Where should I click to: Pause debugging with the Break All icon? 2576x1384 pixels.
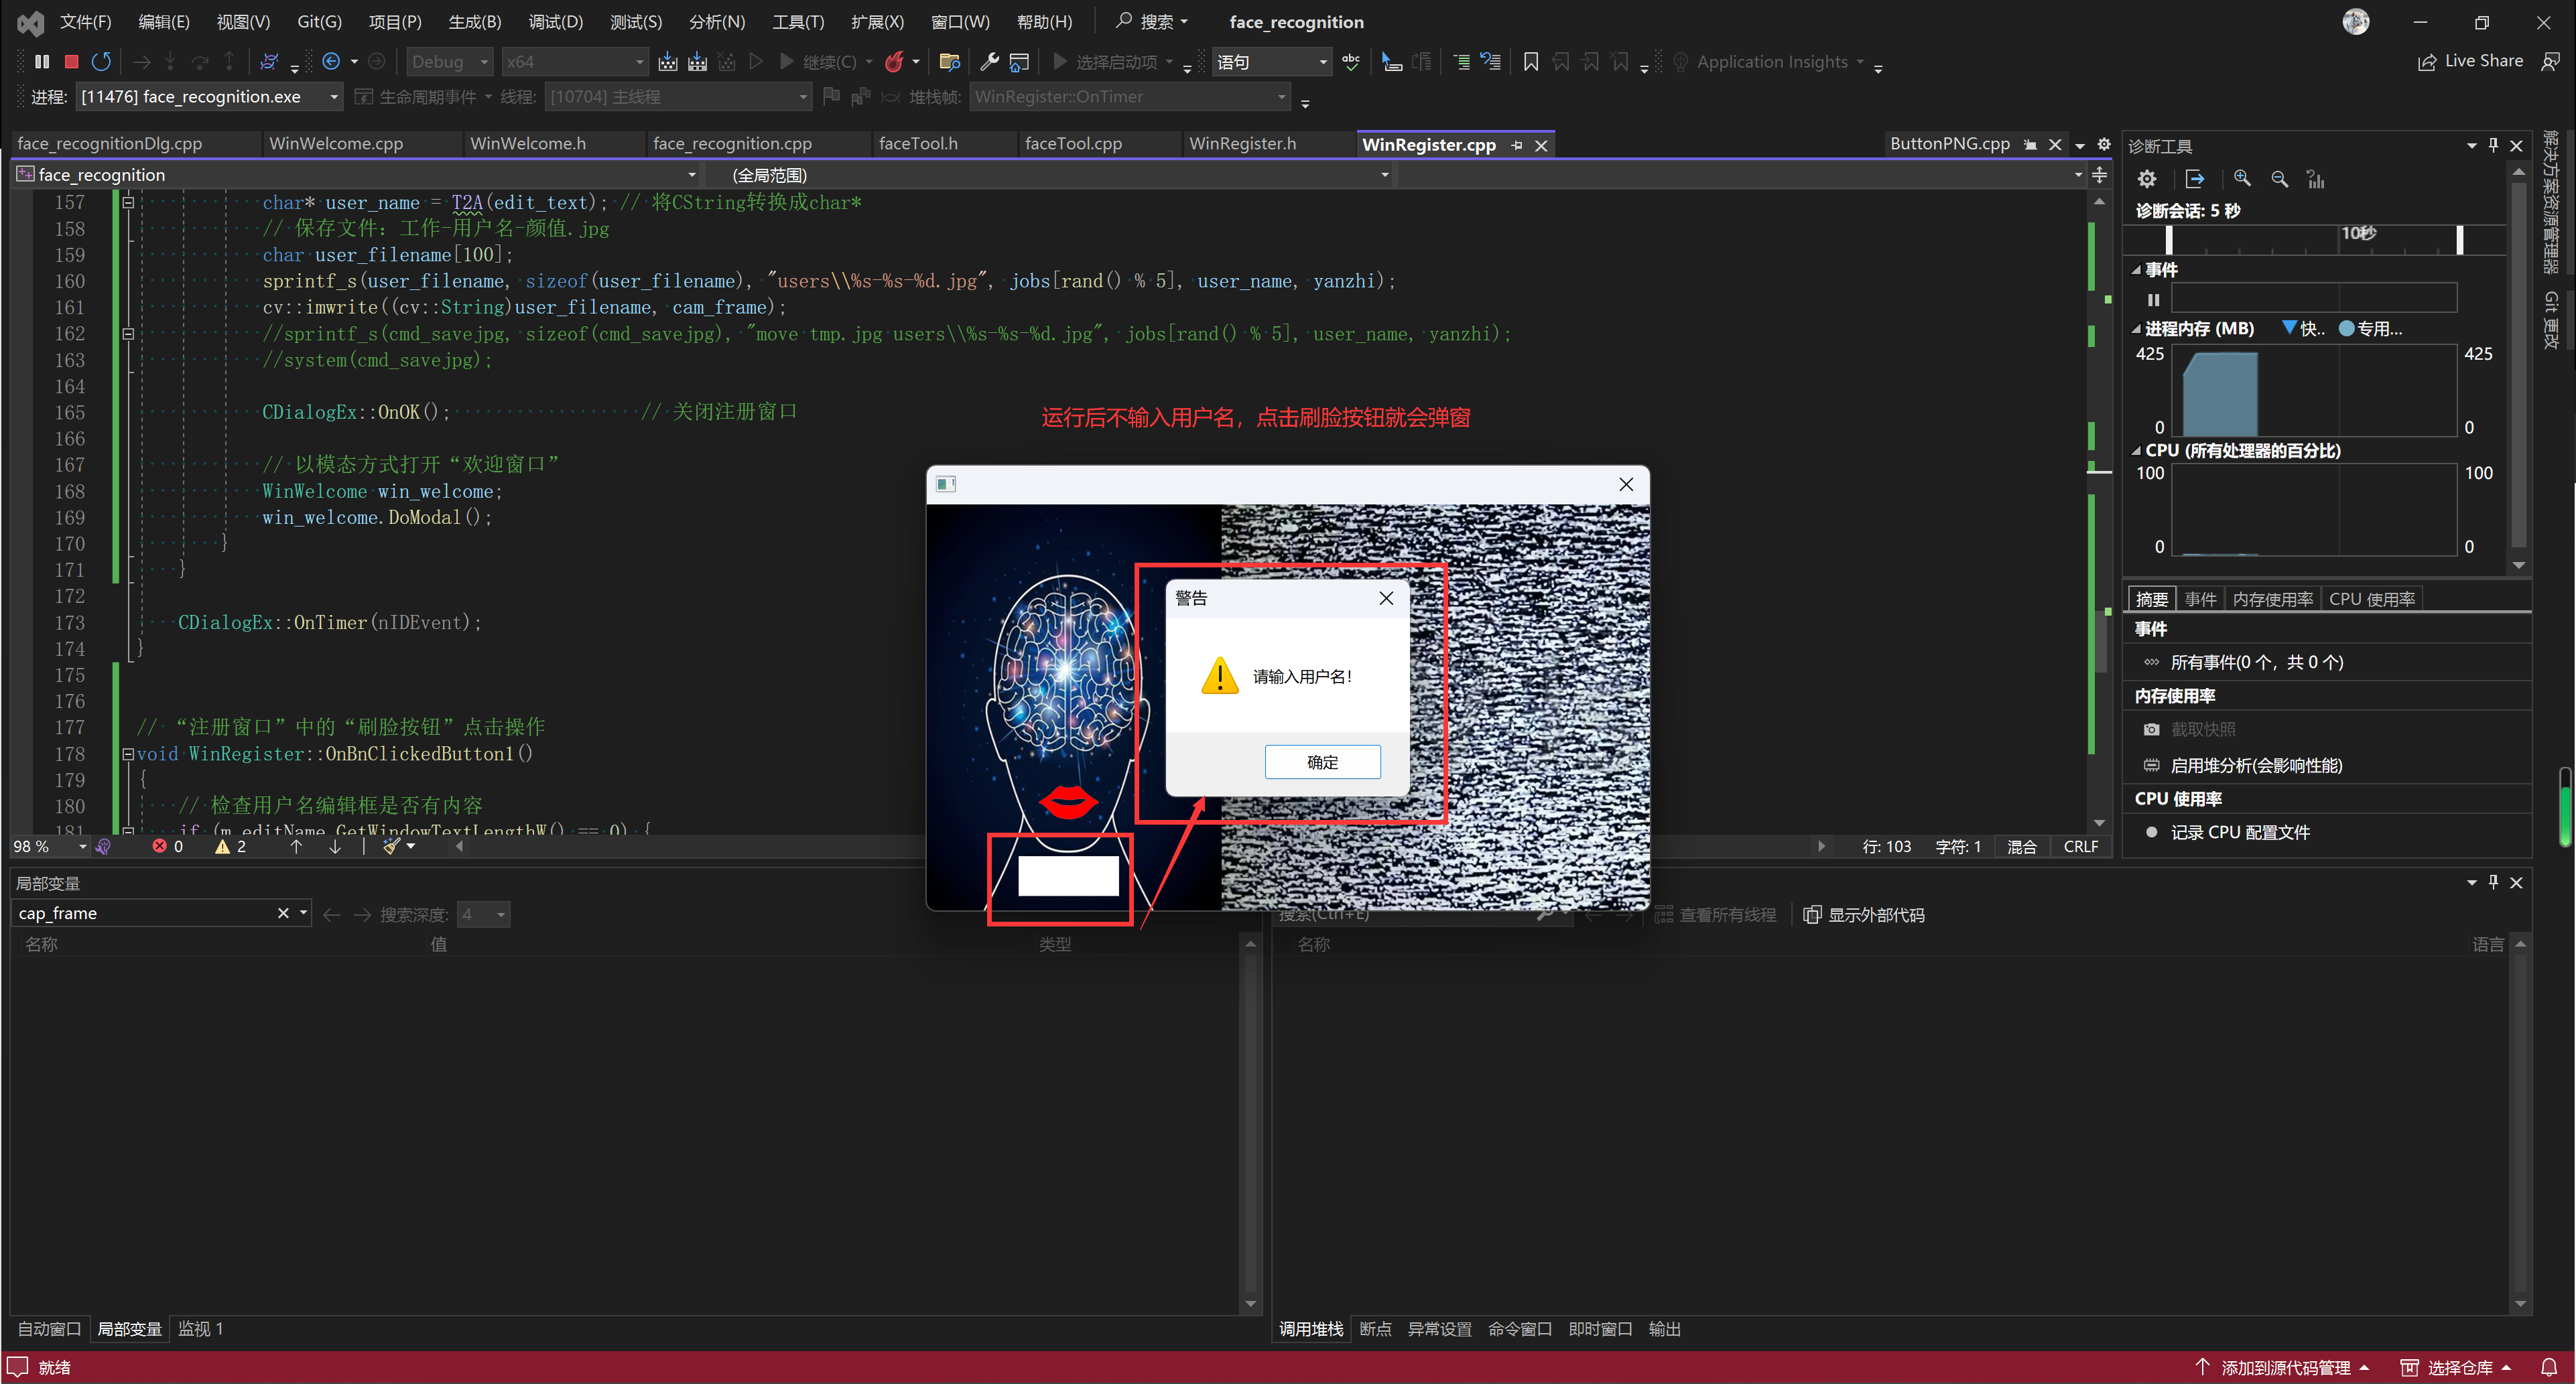tap(42, 62)
